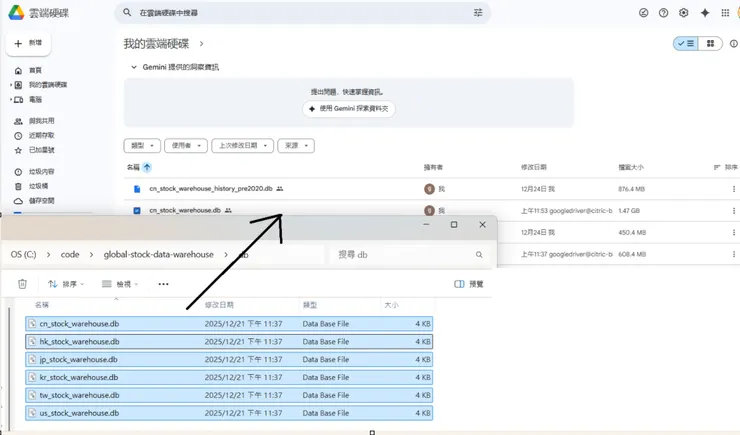The width and height of the screenshot is (740, 435).
Task: Collapse the Gemini insights section chevron
Action: 134,67
